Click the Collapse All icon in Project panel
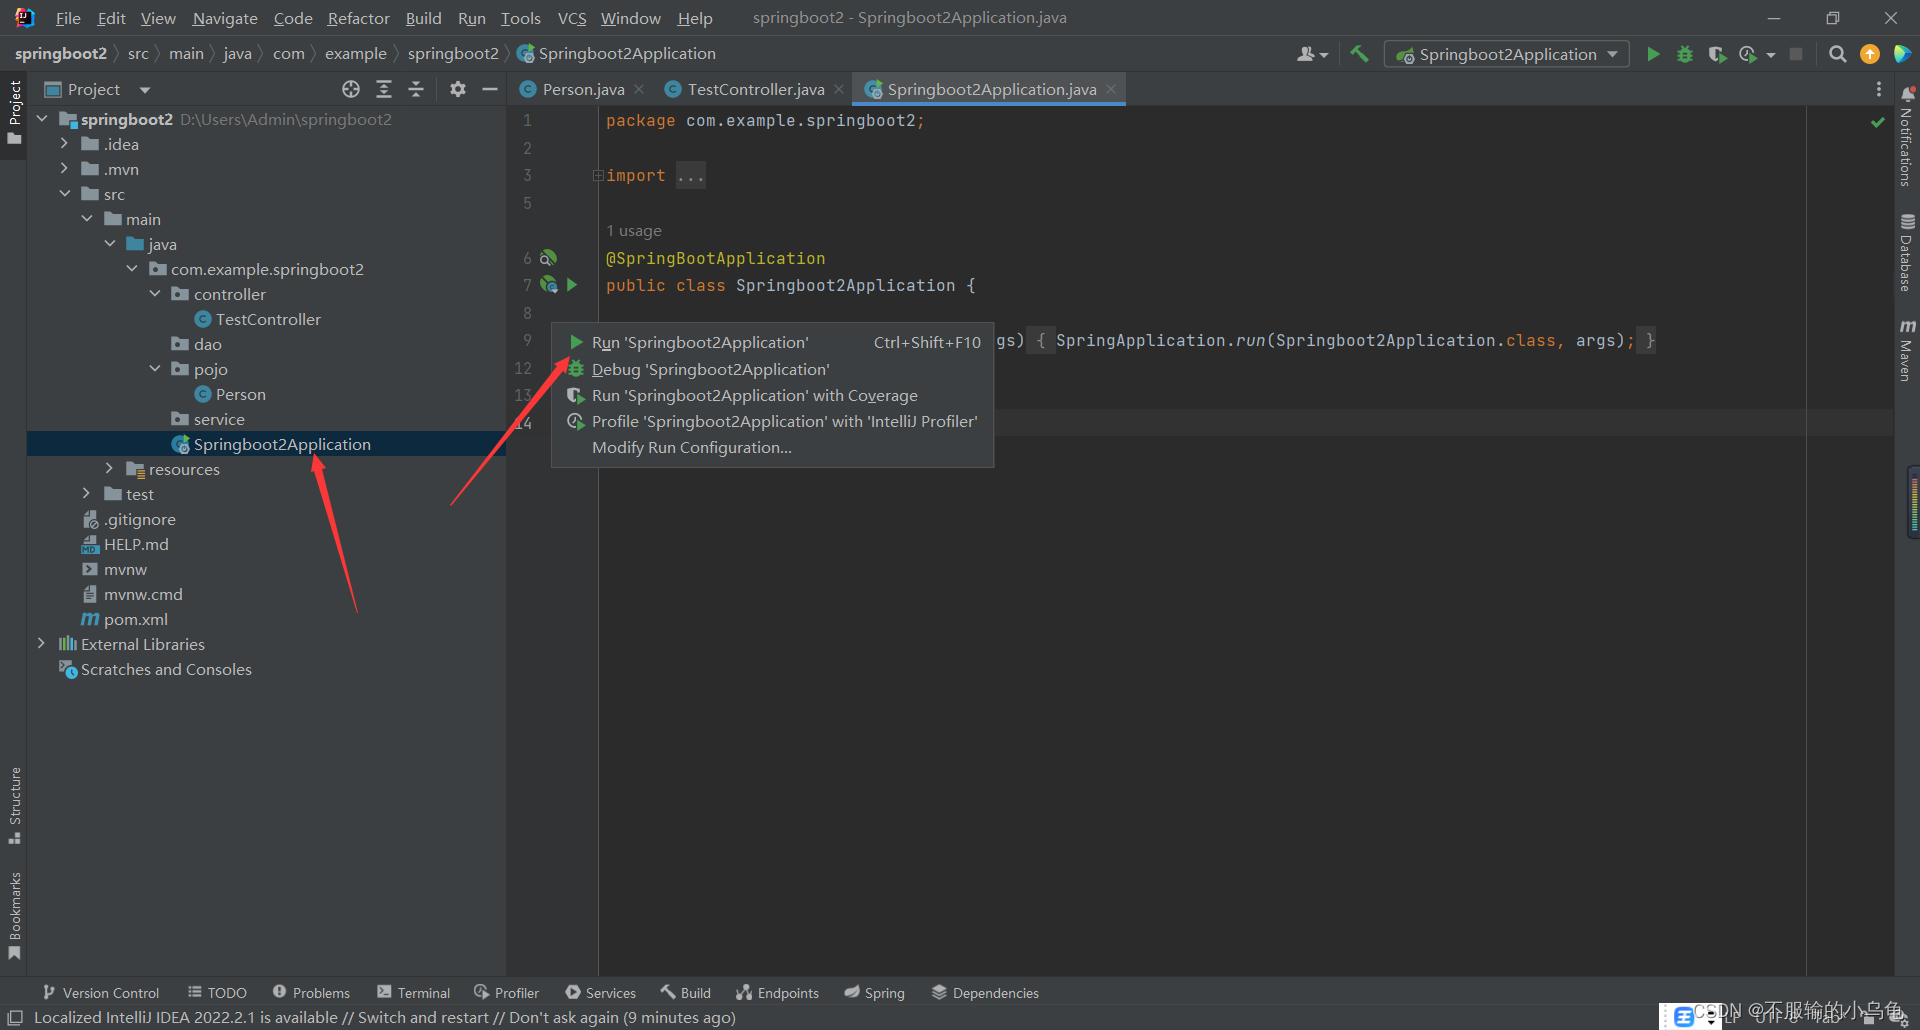Image resolution: width=1920 pixels, height=1030 pixels. [416, 89]
